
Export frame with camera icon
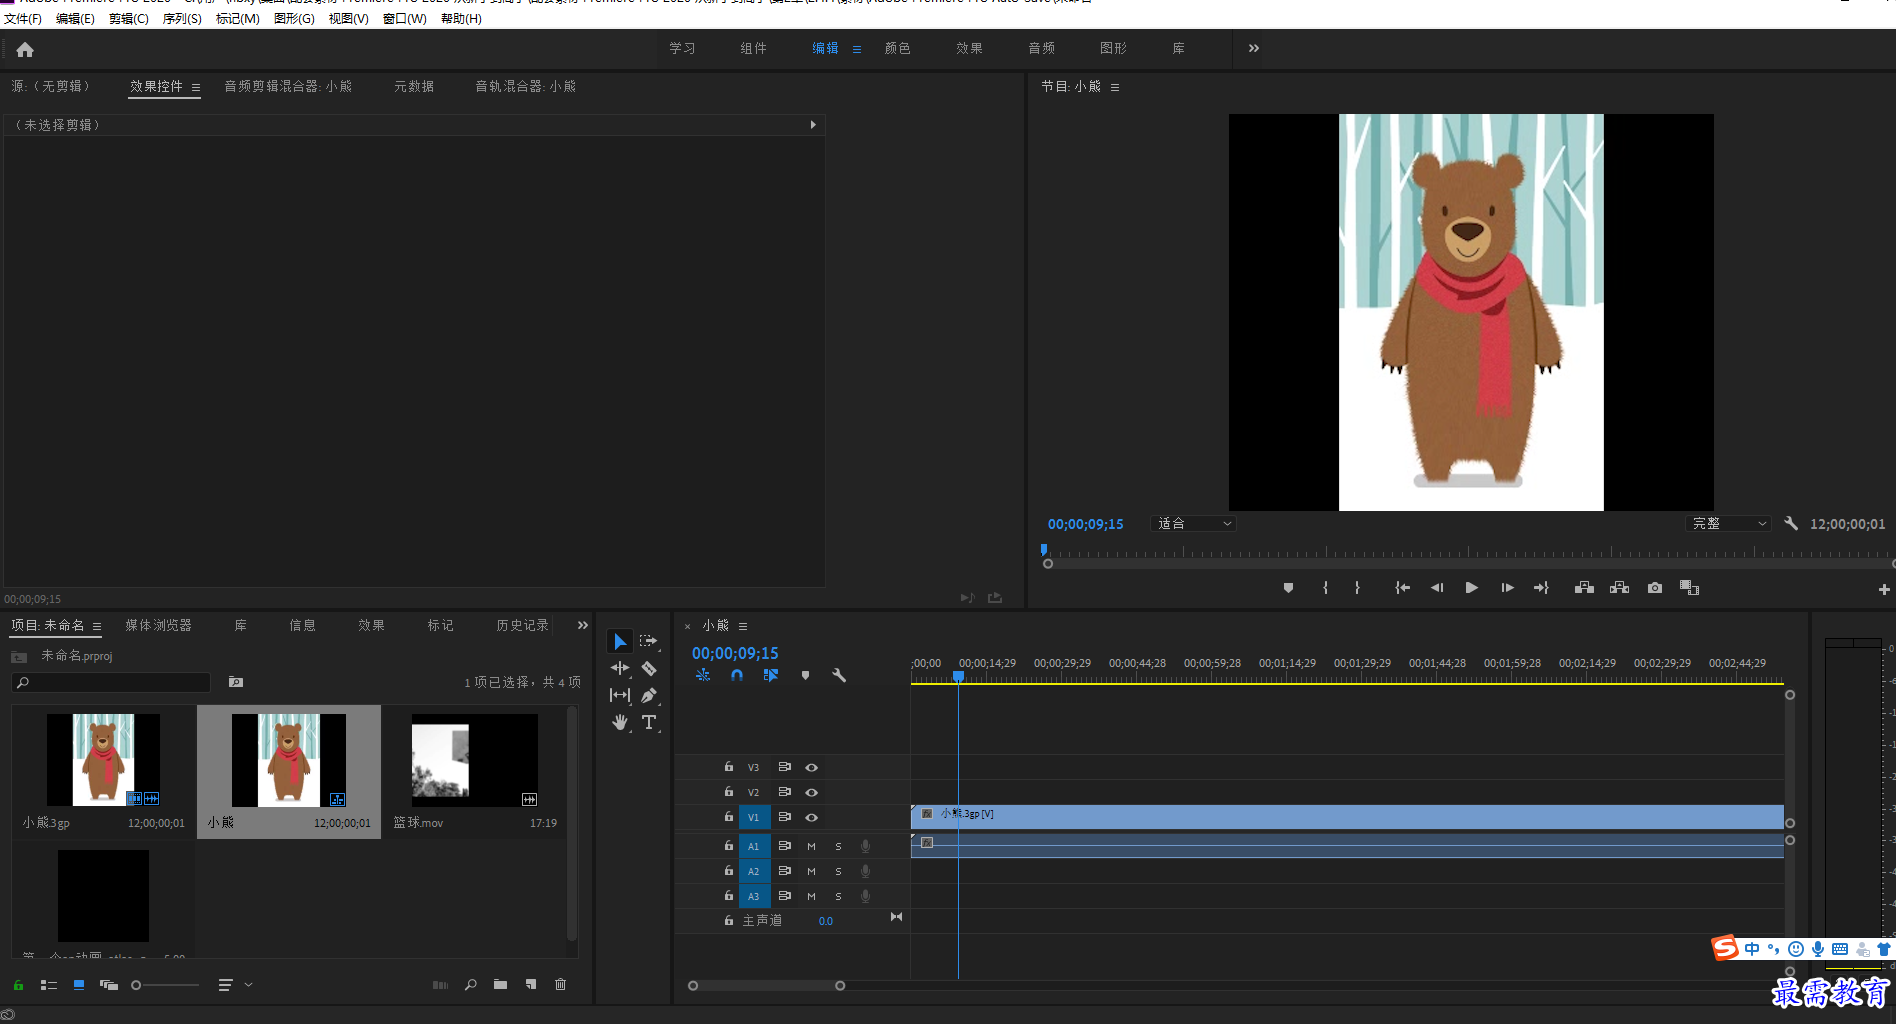pos(1655,588)
